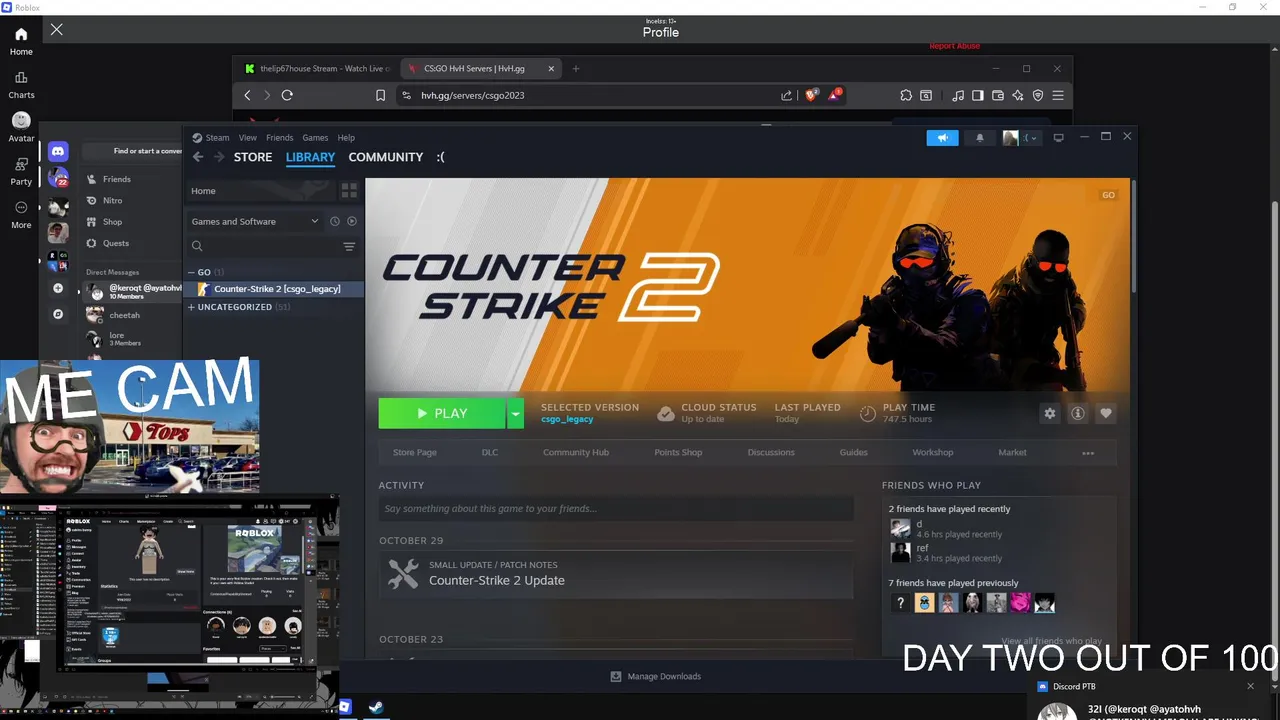The width and height of the screenshot is (1280, 720).
Task: Close the CS:GO HvH Servers tab
Action: click(551, 69)
